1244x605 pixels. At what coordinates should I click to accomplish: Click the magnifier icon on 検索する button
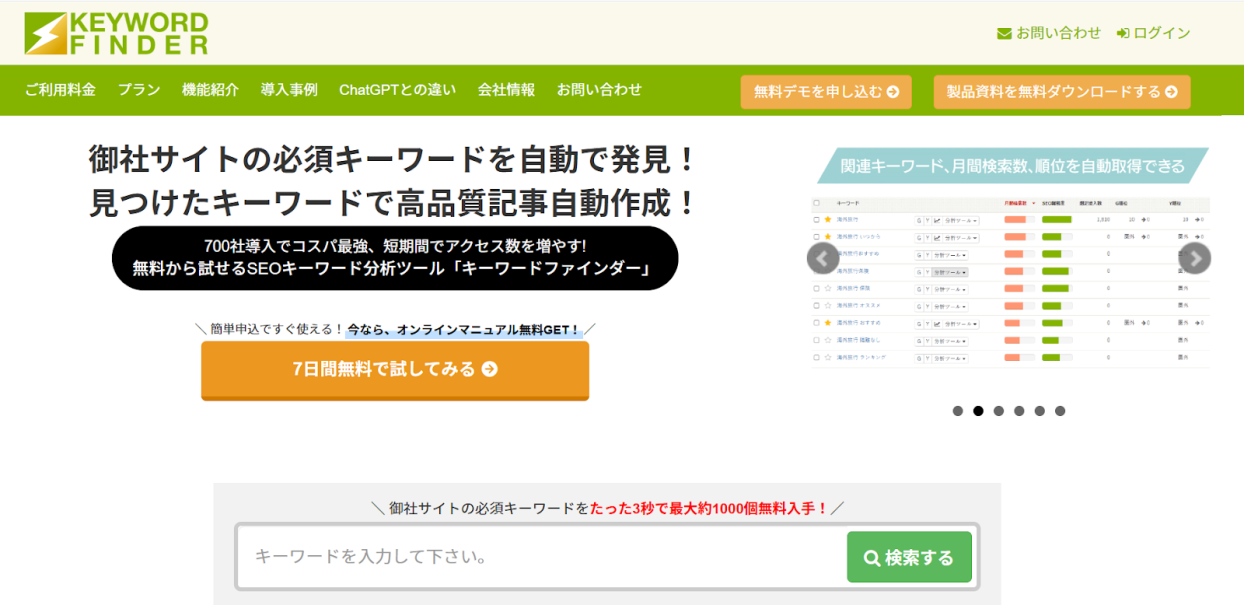click(x=872, y=558)
